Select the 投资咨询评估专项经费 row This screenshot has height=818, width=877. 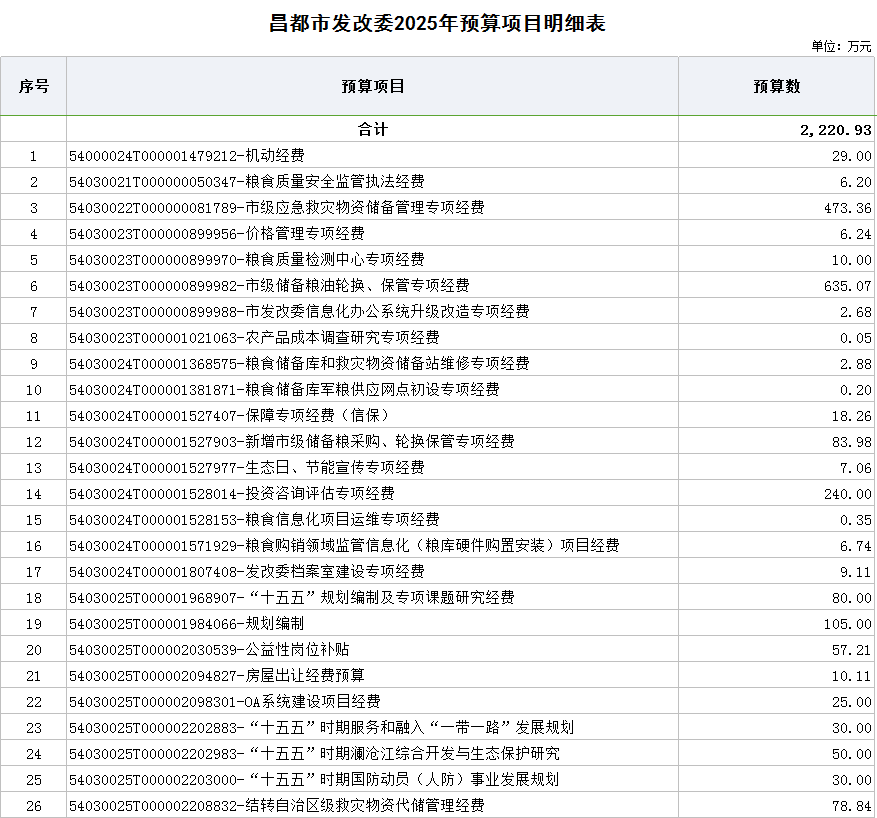point(232,494)
